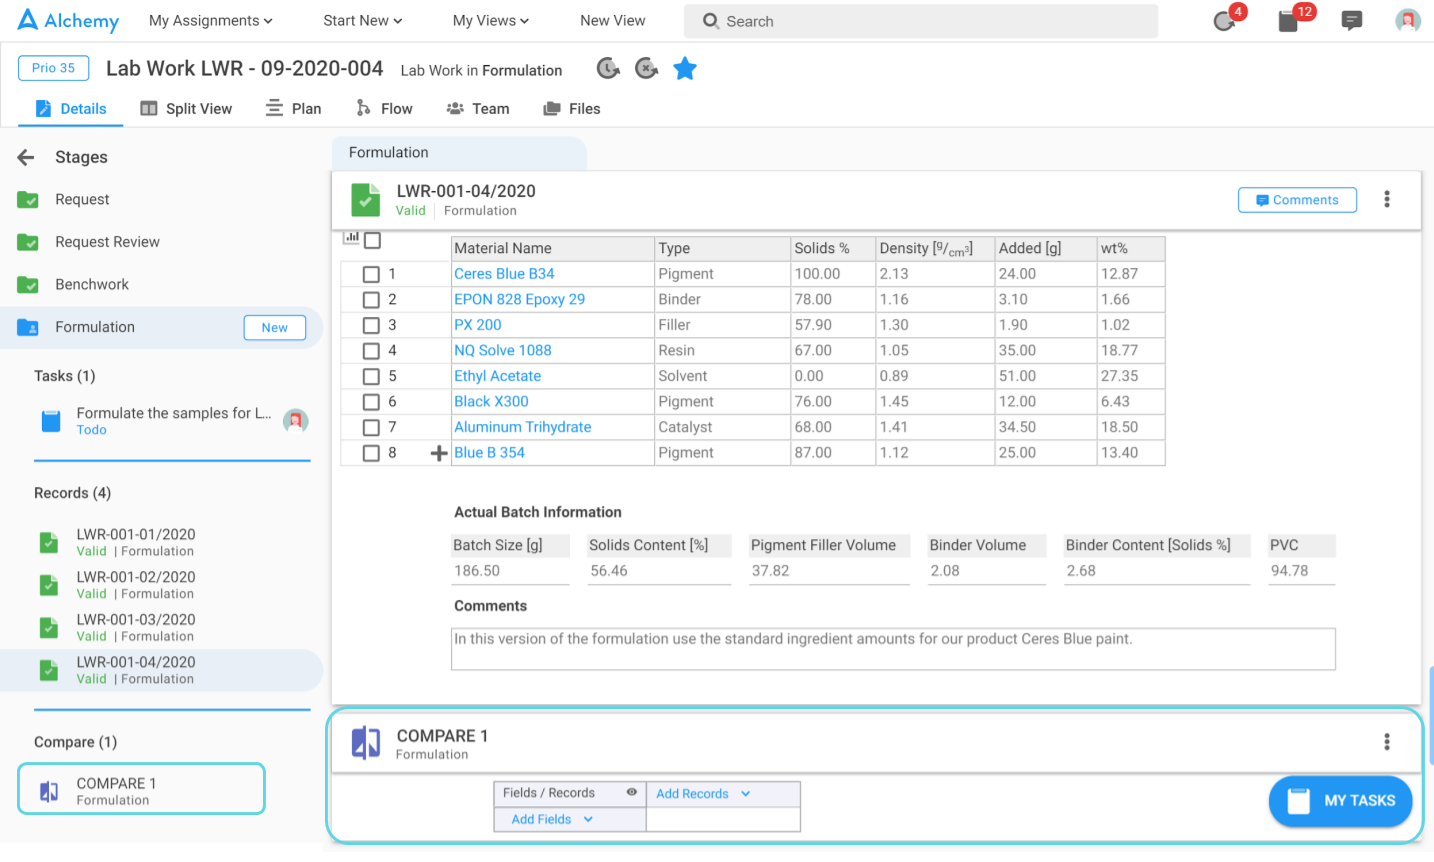
Task: Open tasks clipboard icon with badge 12
Action: pos(1289,21)
